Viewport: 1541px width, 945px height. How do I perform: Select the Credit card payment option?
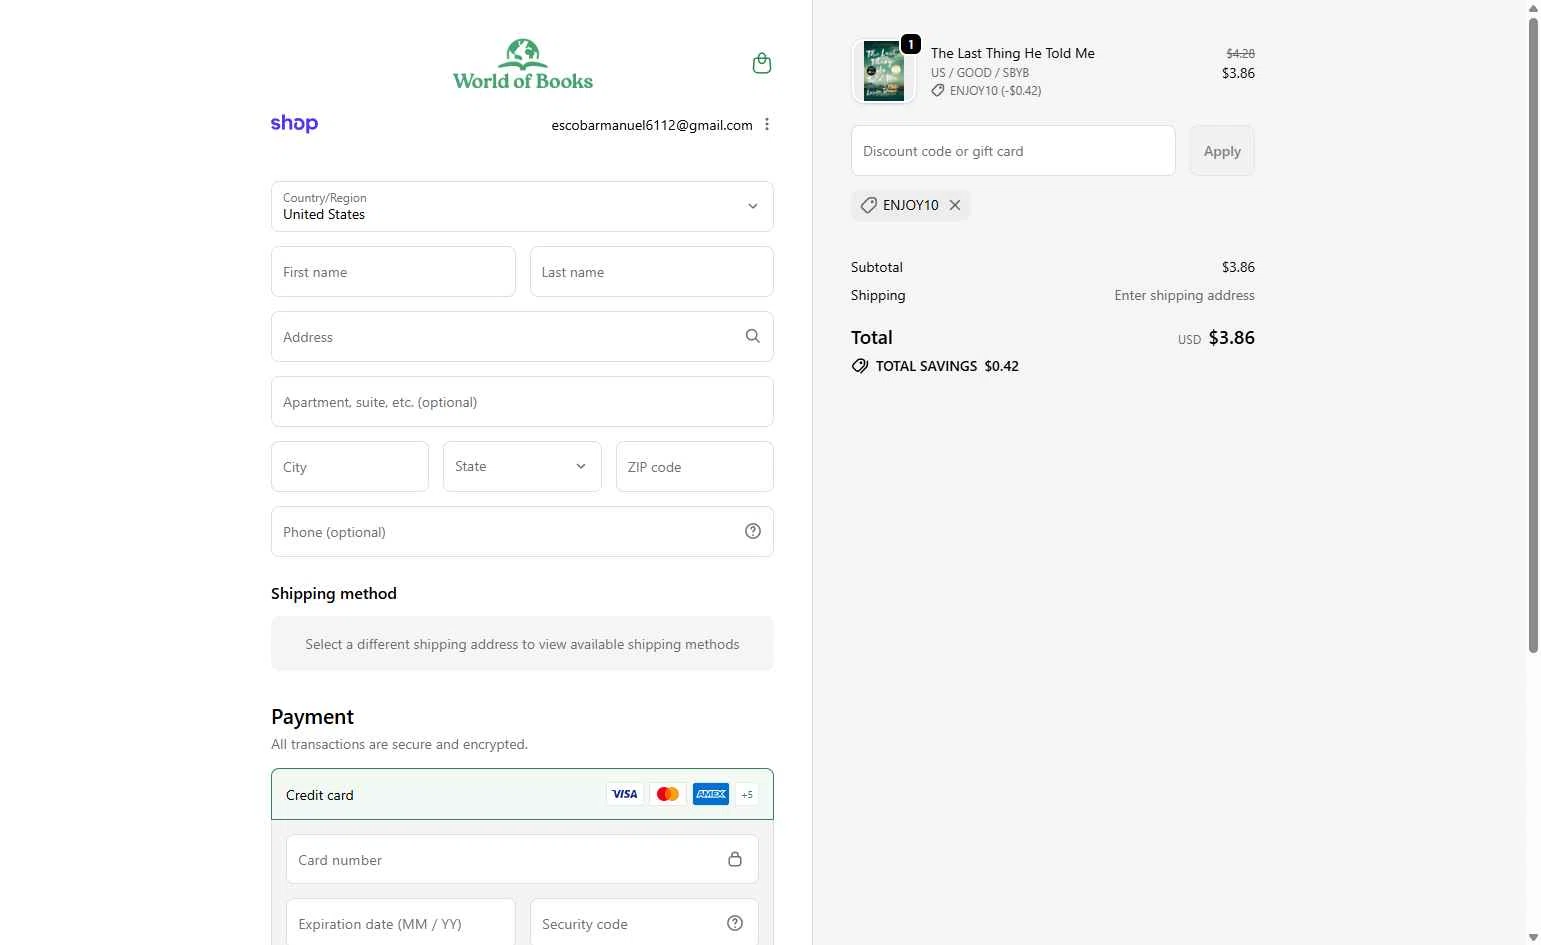pyautogui.click(x=522, y=794)
